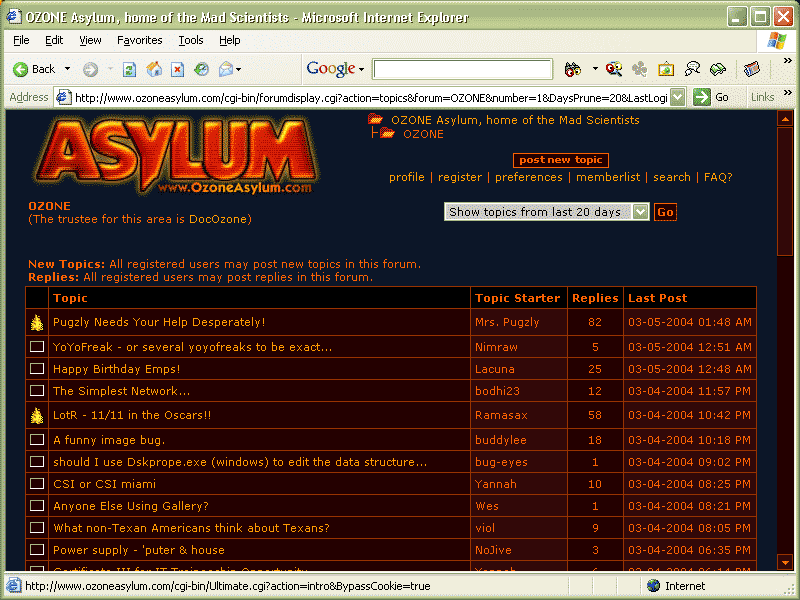The image size is (800, 600).
Task: Open 'Pugzly Needs Your Help Desperately!' topic
Action: (159, 322)
